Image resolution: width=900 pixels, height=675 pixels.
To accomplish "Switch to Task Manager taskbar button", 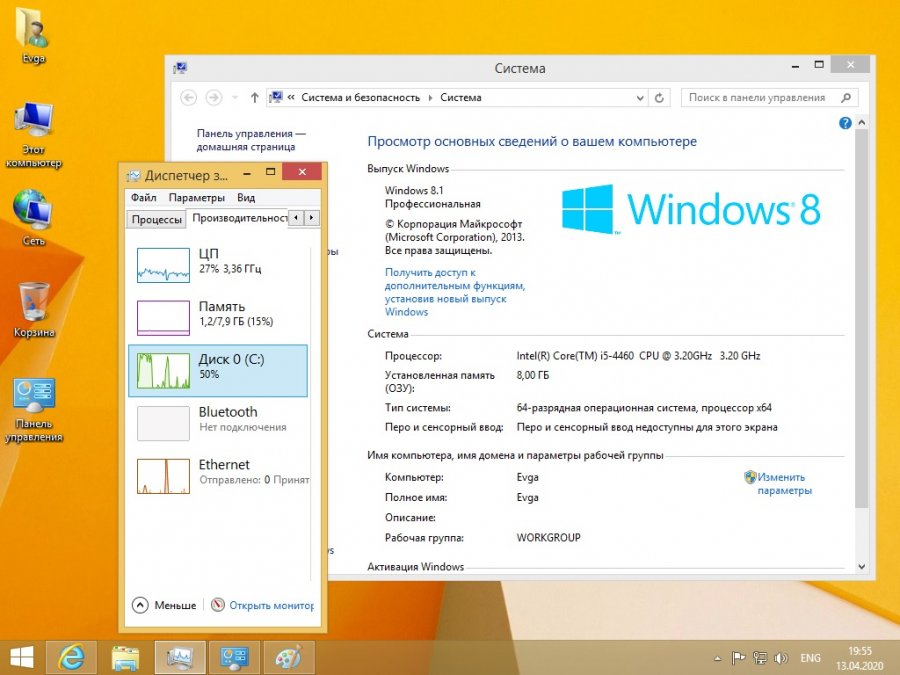I will coord(180,657).
